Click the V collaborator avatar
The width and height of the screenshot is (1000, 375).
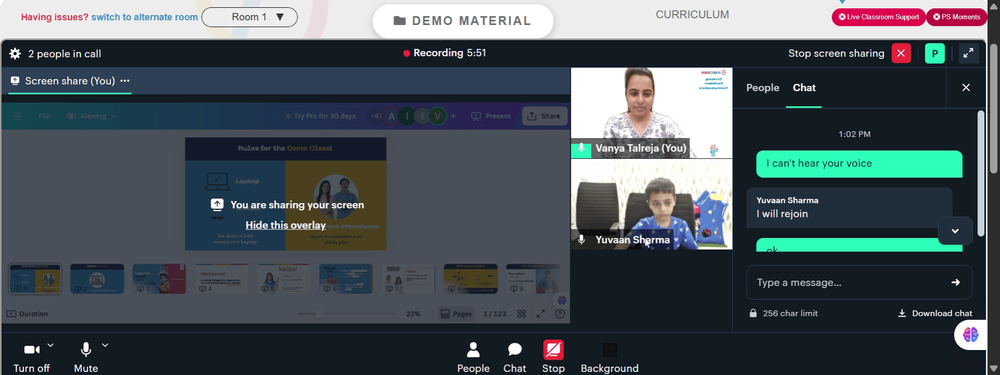pos(437,116)
